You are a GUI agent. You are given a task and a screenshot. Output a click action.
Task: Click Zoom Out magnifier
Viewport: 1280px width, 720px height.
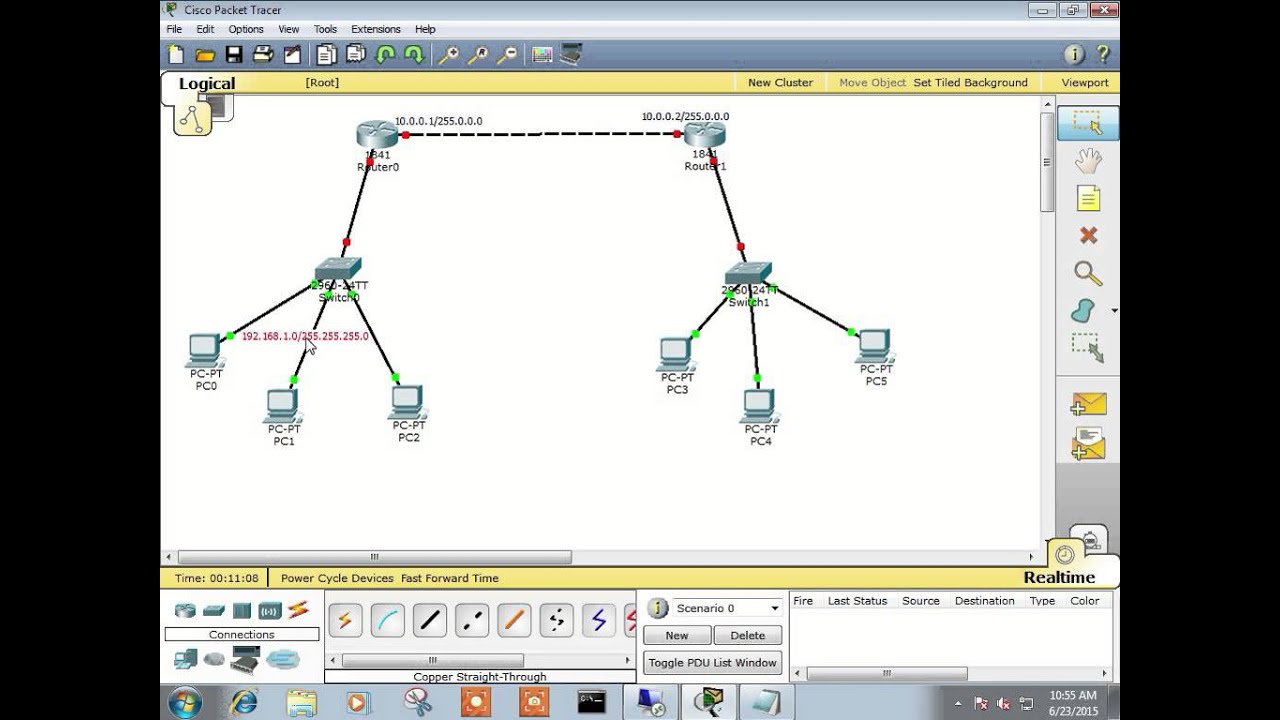(x=507, y=55)
